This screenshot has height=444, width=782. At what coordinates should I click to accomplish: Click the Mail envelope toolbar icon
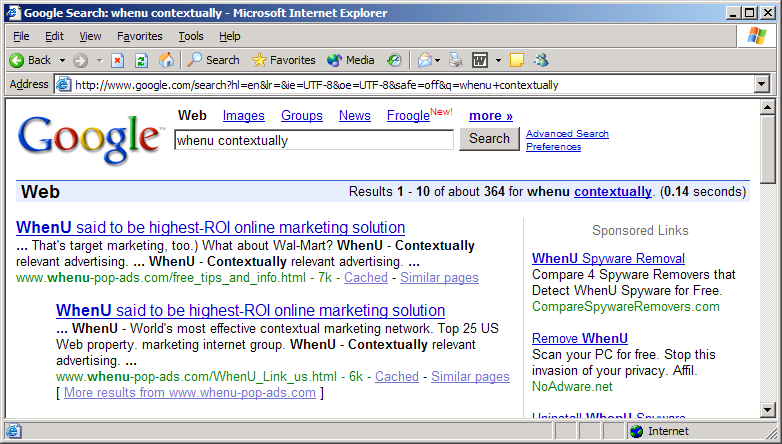(424, 60)
